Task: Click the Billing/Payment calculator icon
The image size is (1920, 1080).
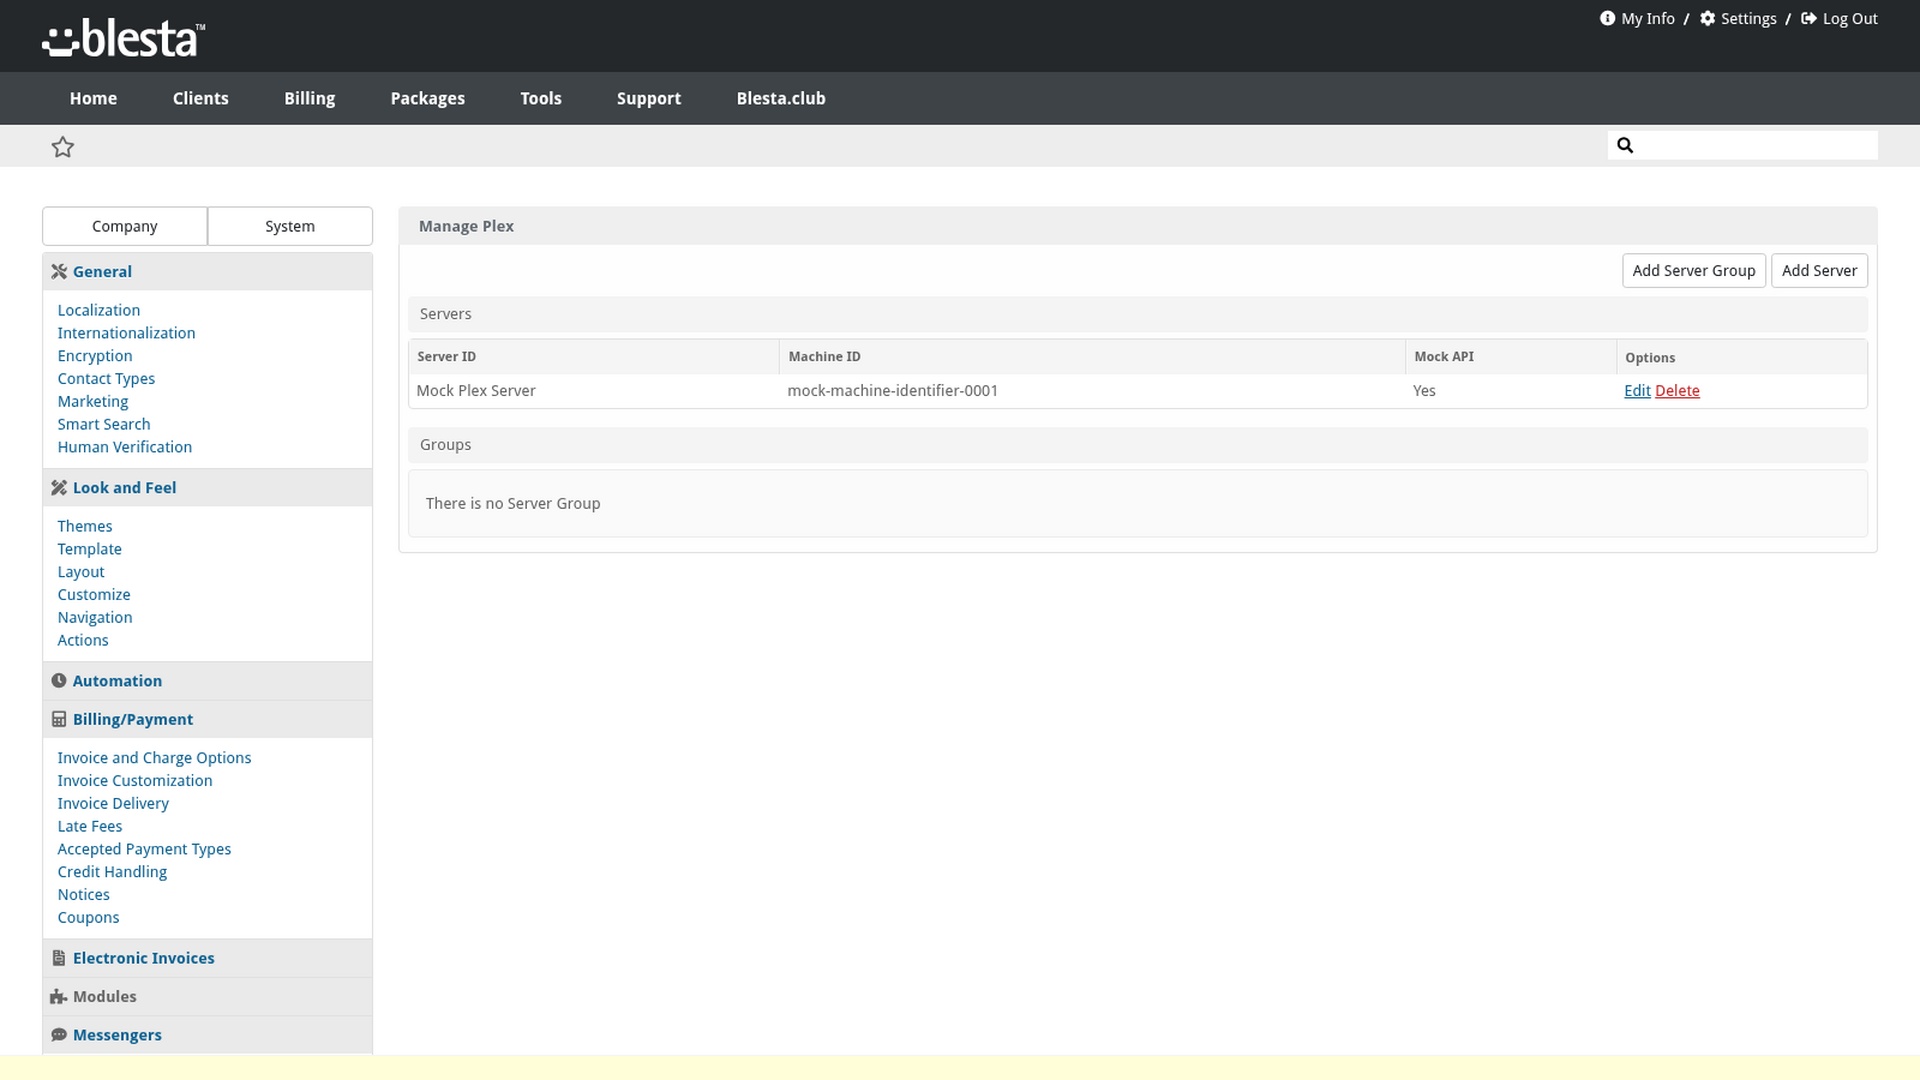Action: [59, 719]
